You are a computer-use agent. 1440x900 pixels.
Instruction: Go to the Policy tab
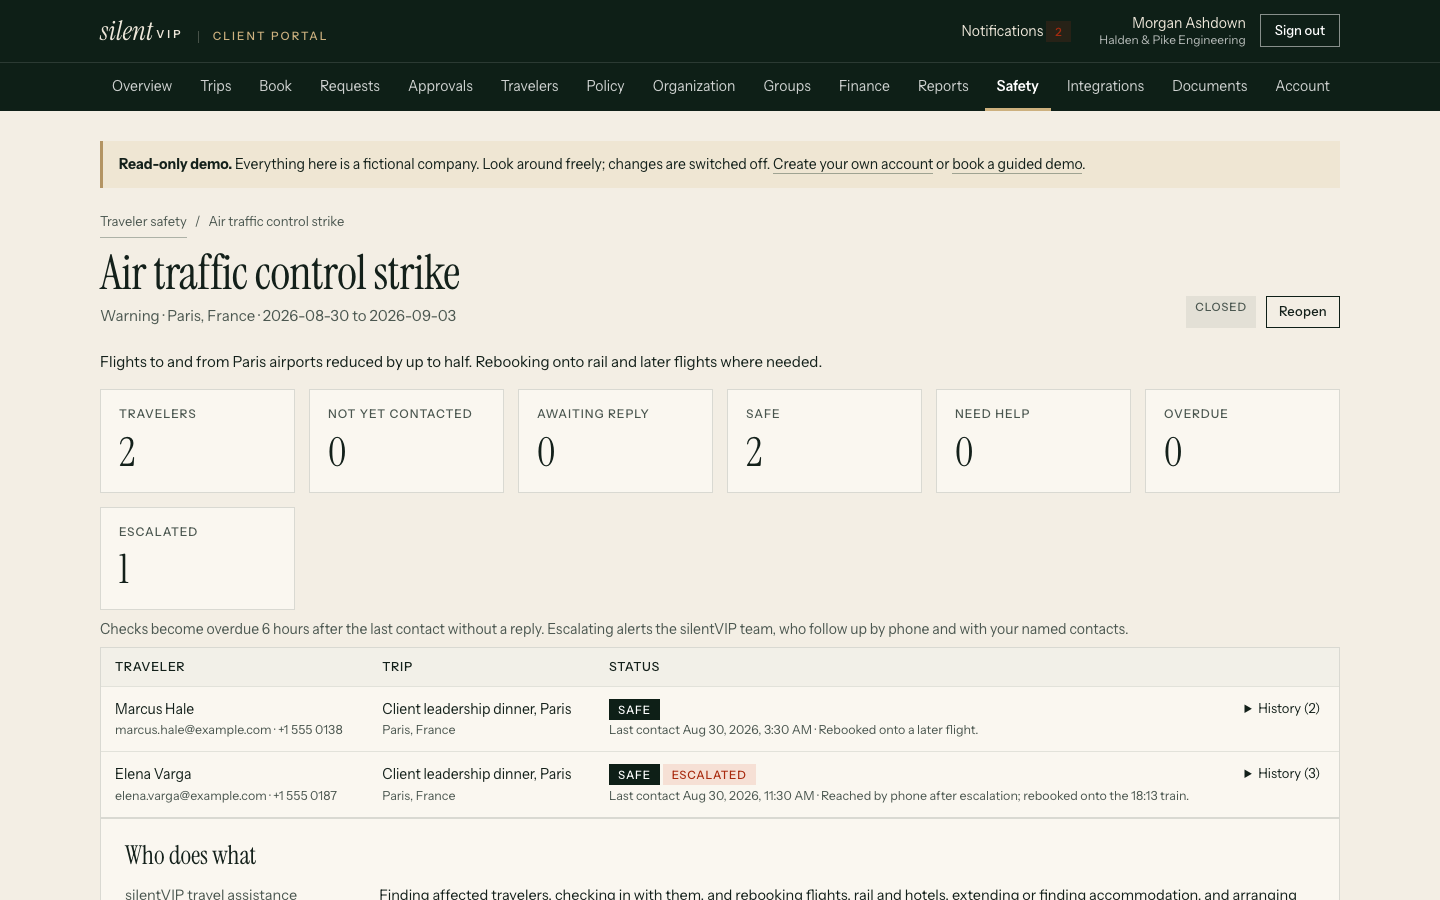pyautogui.click(x=605, y=86)
